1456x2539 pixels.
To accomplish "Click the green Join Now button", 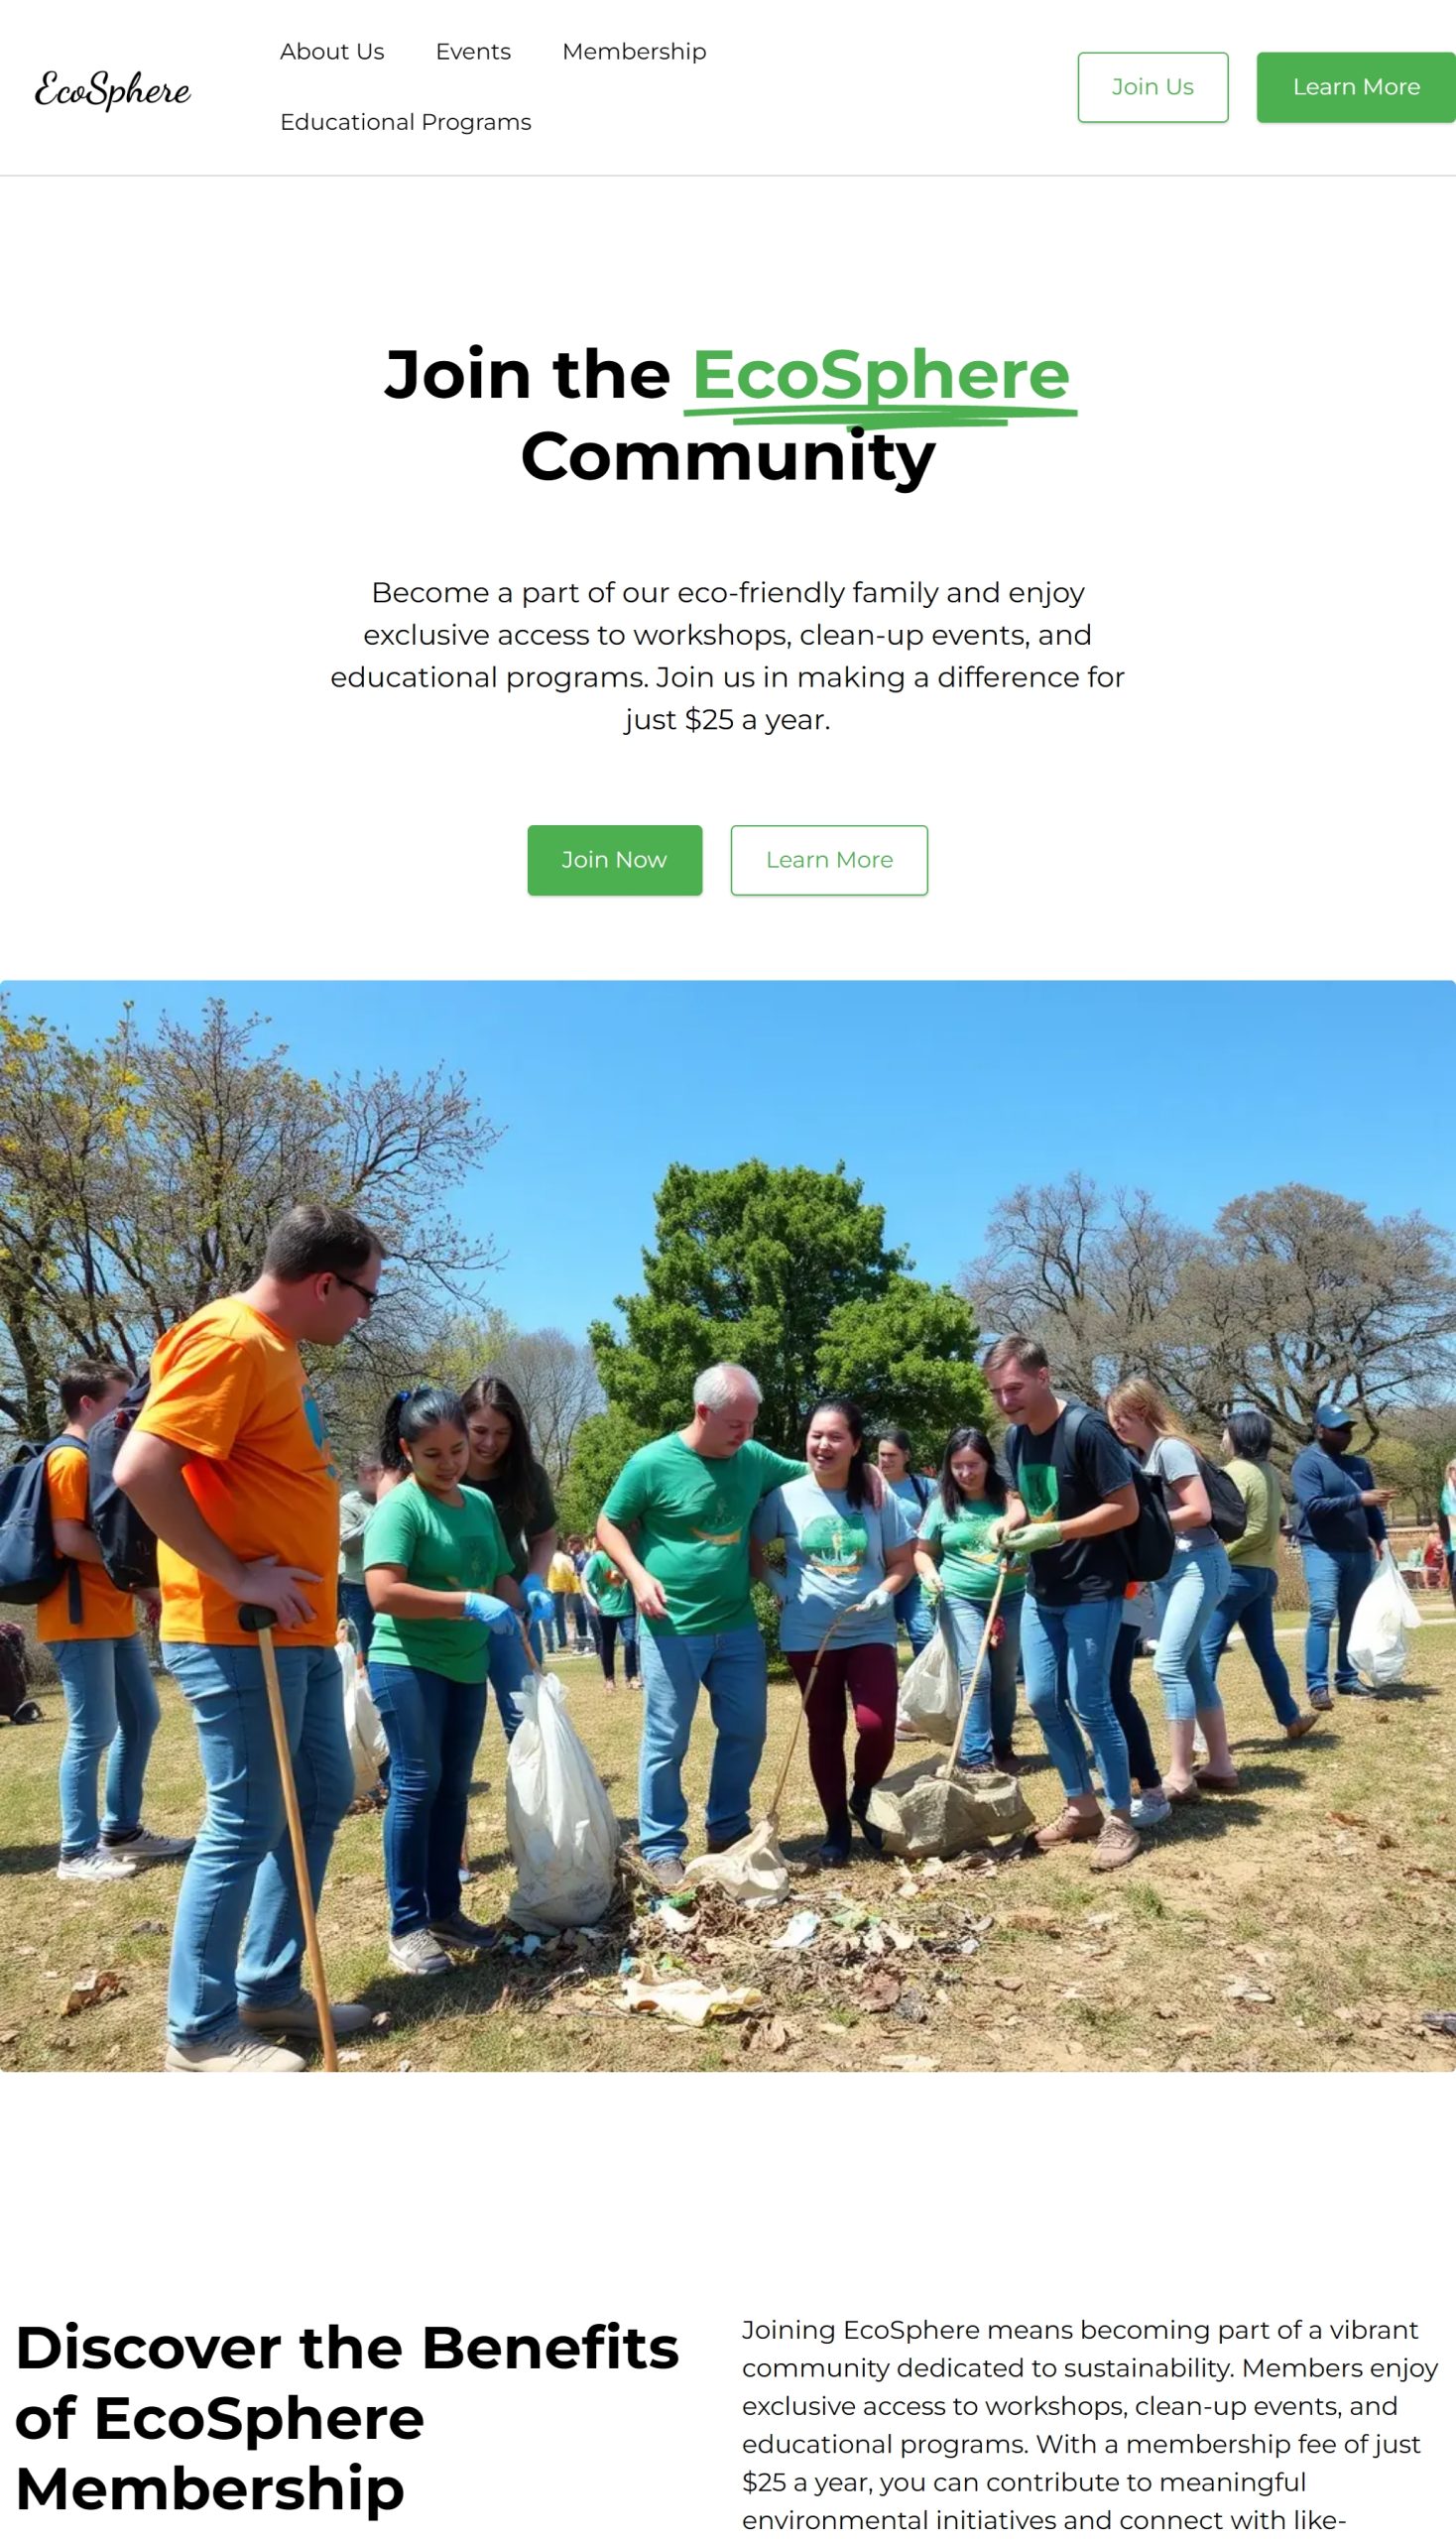I will pyautogui.click(x=614, y=860).
